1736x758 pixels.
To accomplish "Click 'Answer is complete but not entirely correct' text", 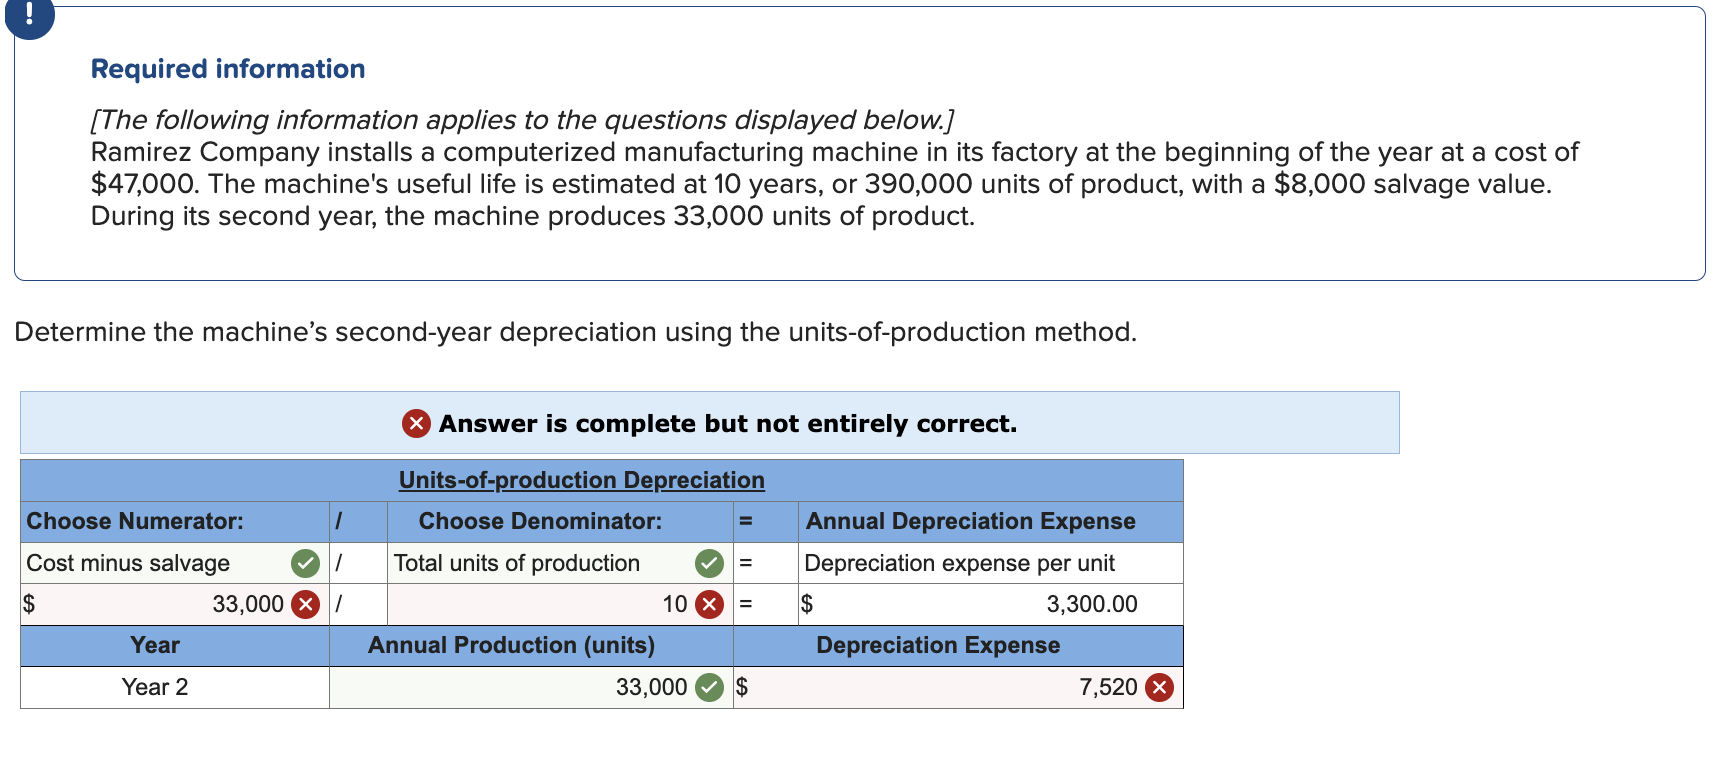I will tap(728, 424).
